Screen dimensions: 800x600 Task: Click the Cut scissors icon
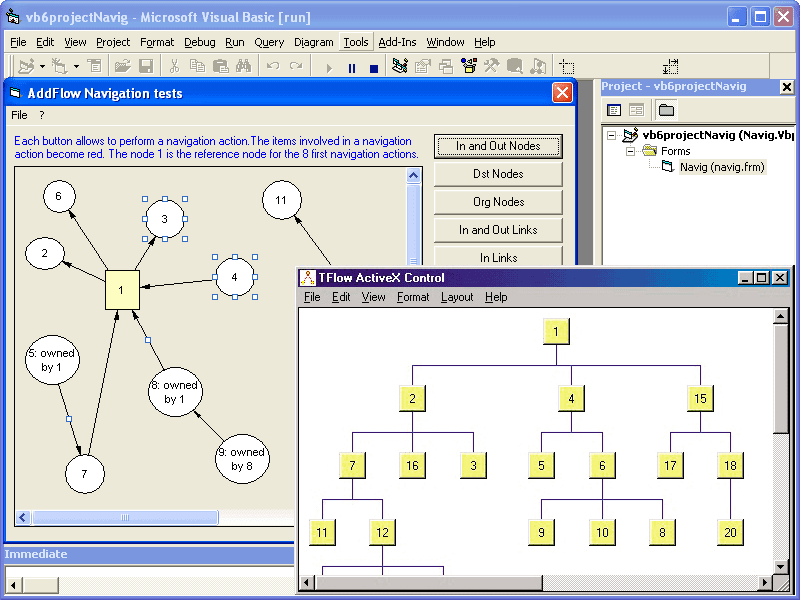[x=174, y=66]
